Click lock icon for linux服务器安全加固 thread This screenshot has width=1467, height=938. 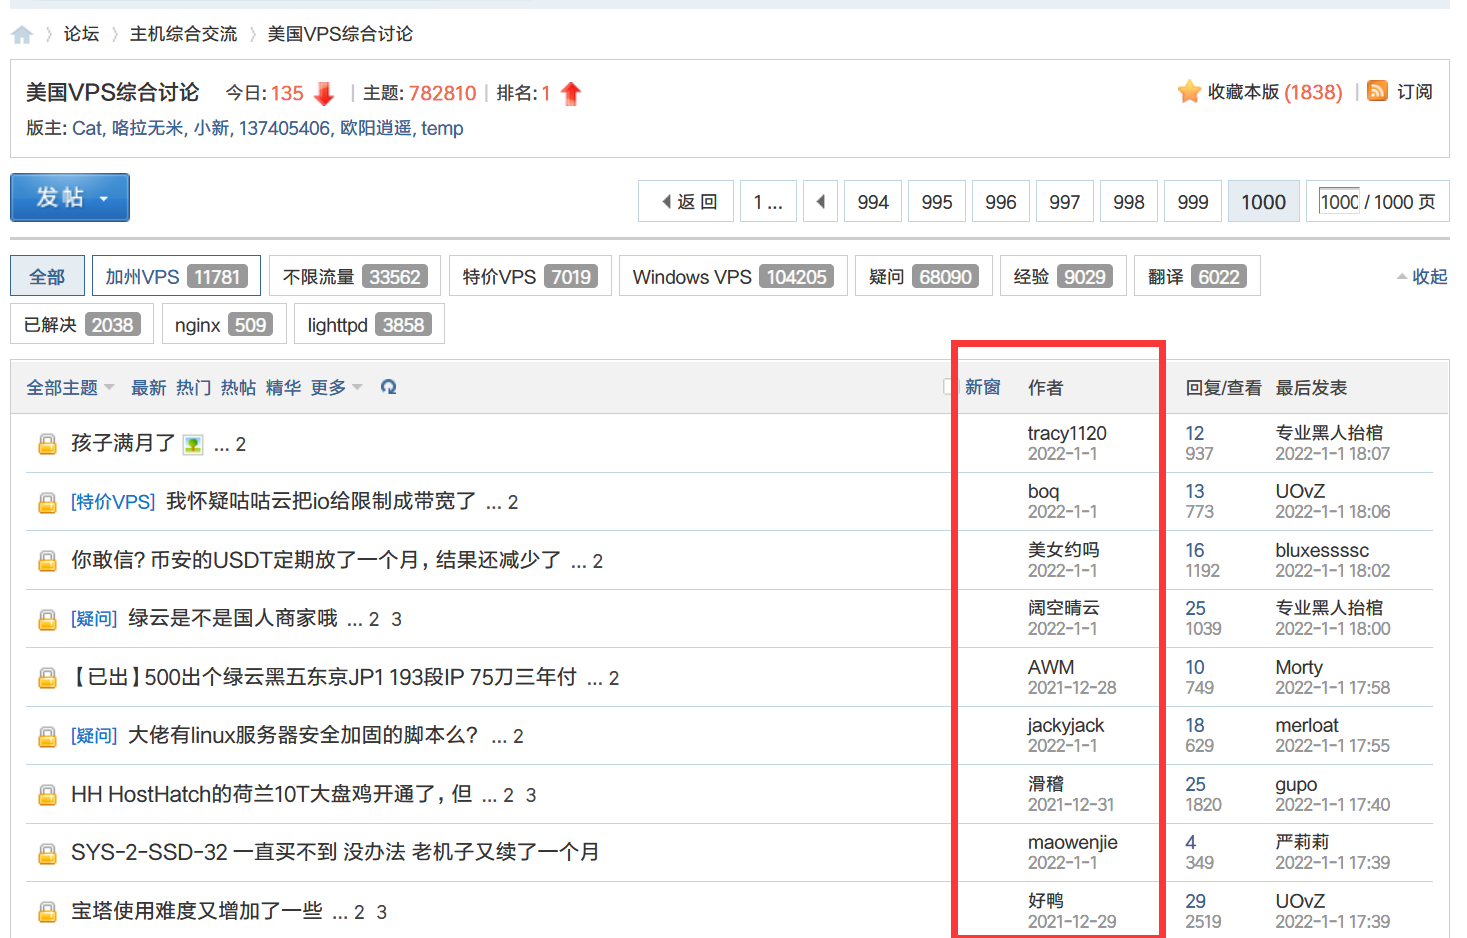tap(47, 737)
